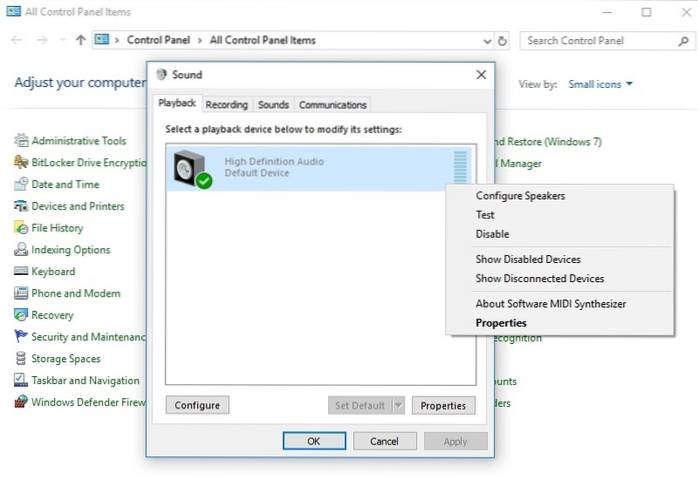This screenshot has width=698, height=479.
Task: Open the address bar history dropdown
Action: tap(487, 41)
